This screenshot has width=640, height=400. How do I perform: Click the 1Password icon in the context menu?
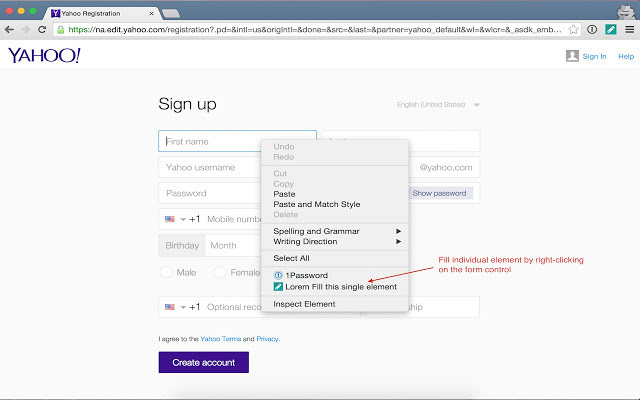pos(278,276)
